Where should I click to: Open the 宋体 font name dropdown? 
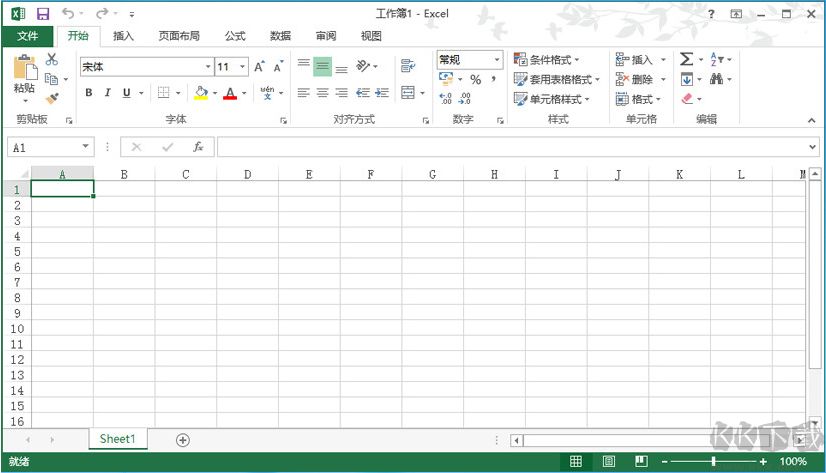point(208,66)
